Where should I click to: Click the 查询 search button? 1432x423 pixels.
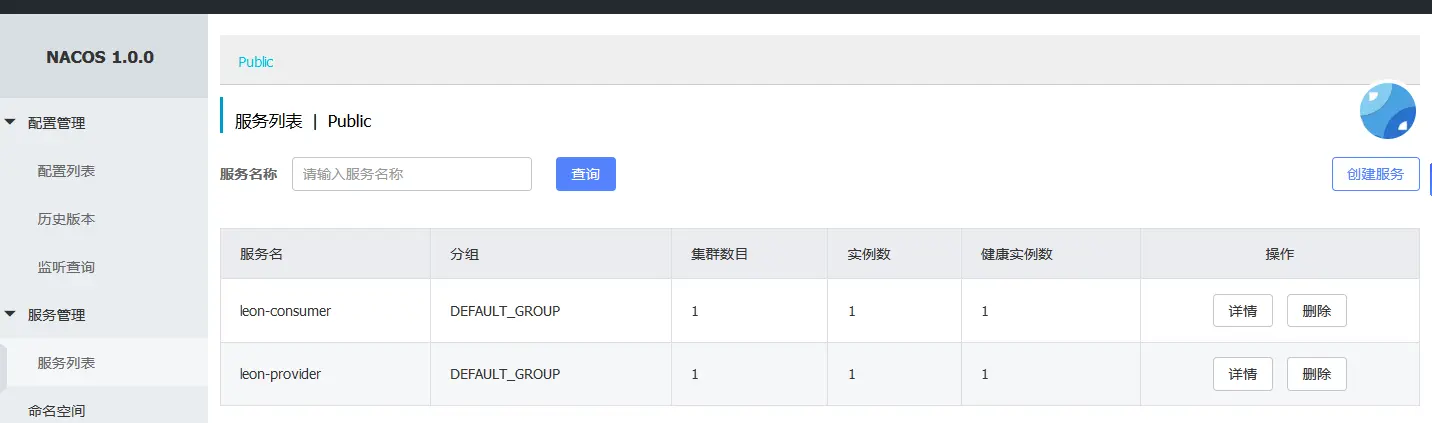click(x=586, y=174)
